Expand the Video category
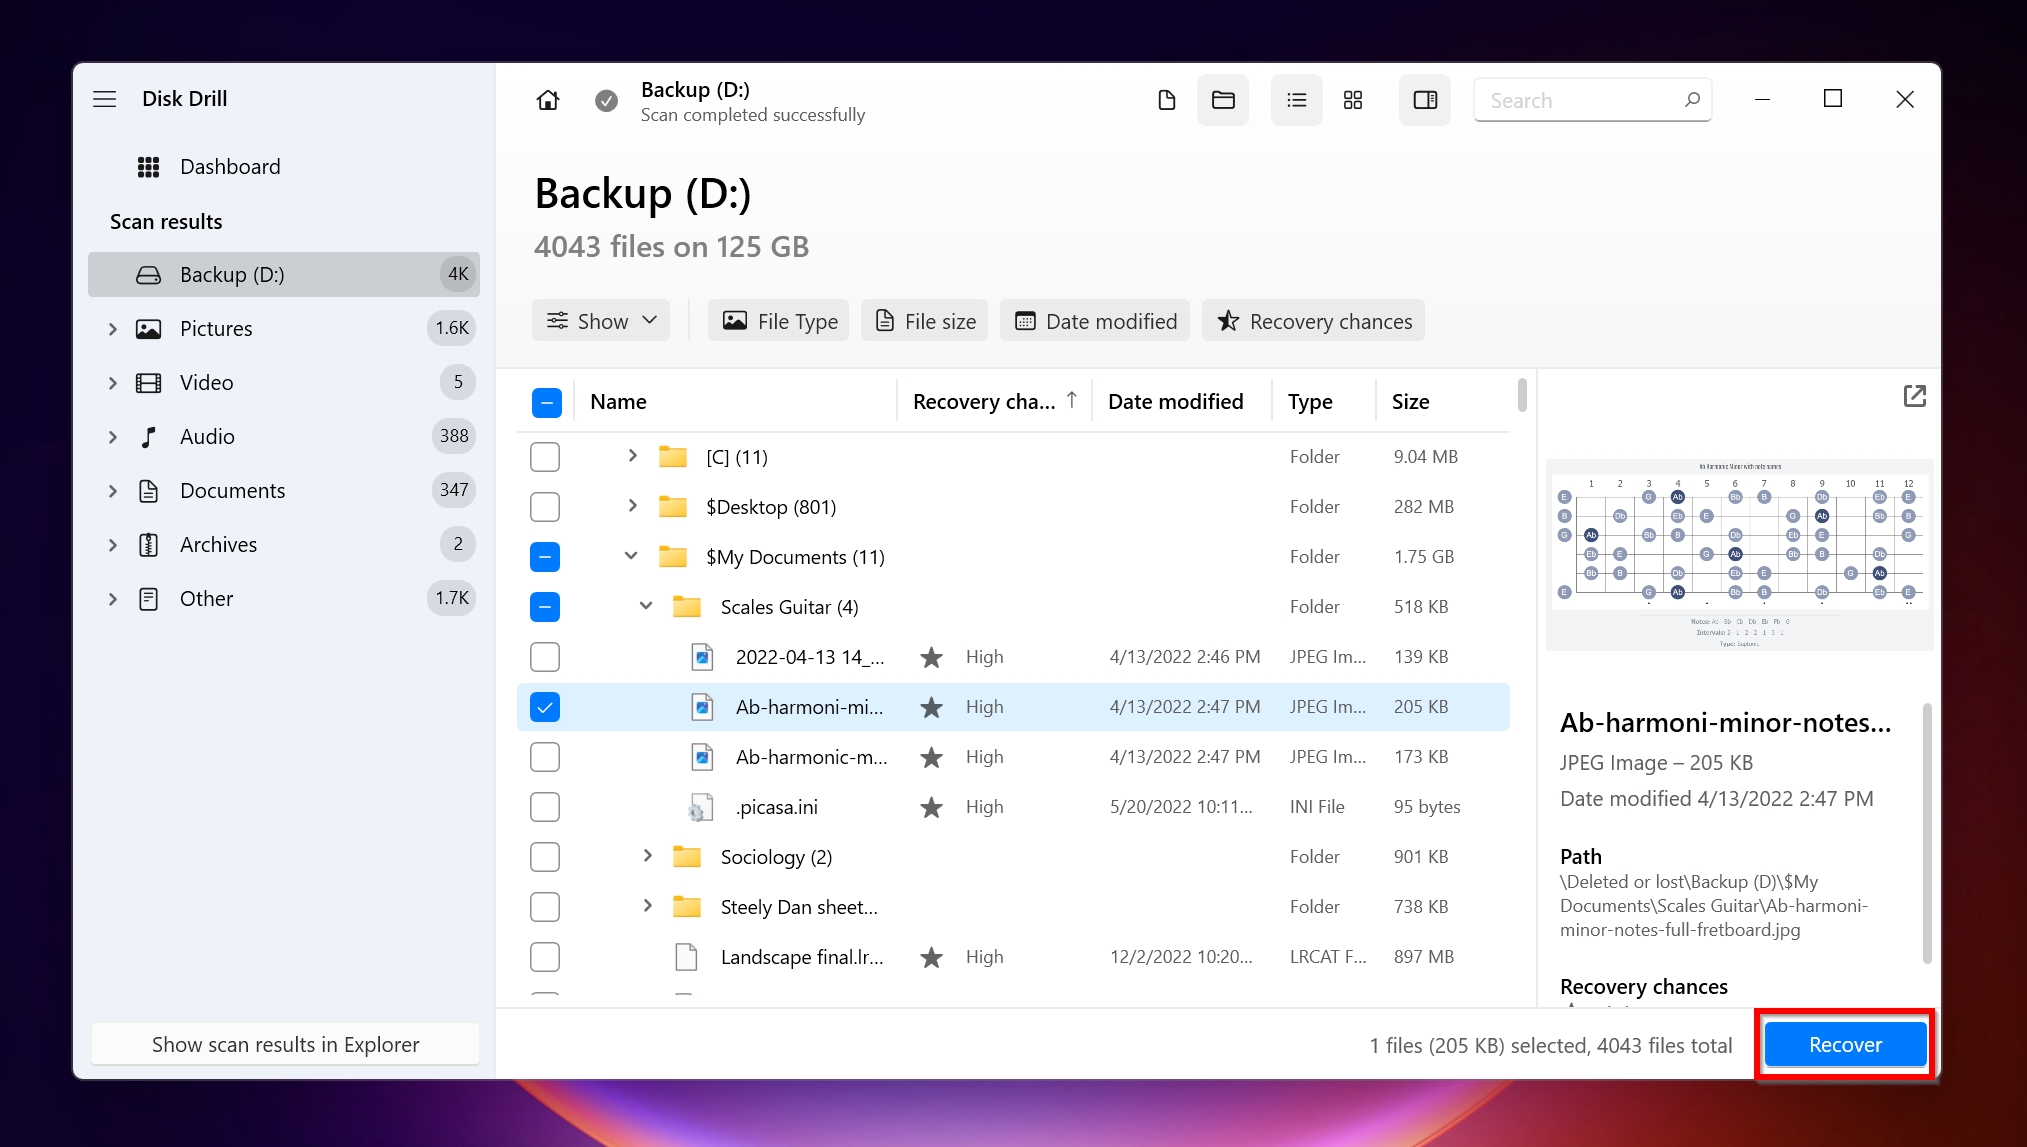Viewport: 2027px width, 1147px height. pos(113,383)
